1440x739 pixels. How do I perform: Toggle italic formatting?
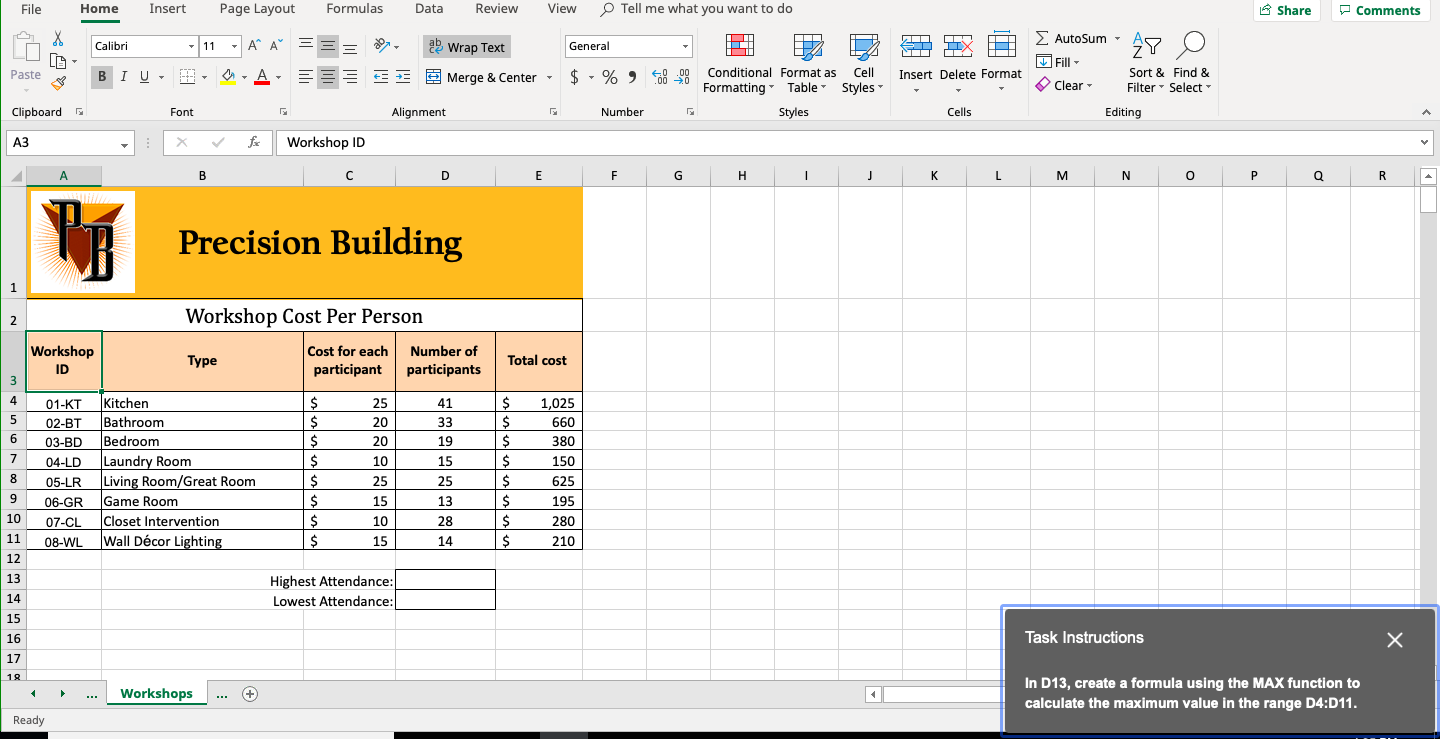pyautogui.click(x=123, y=77)
